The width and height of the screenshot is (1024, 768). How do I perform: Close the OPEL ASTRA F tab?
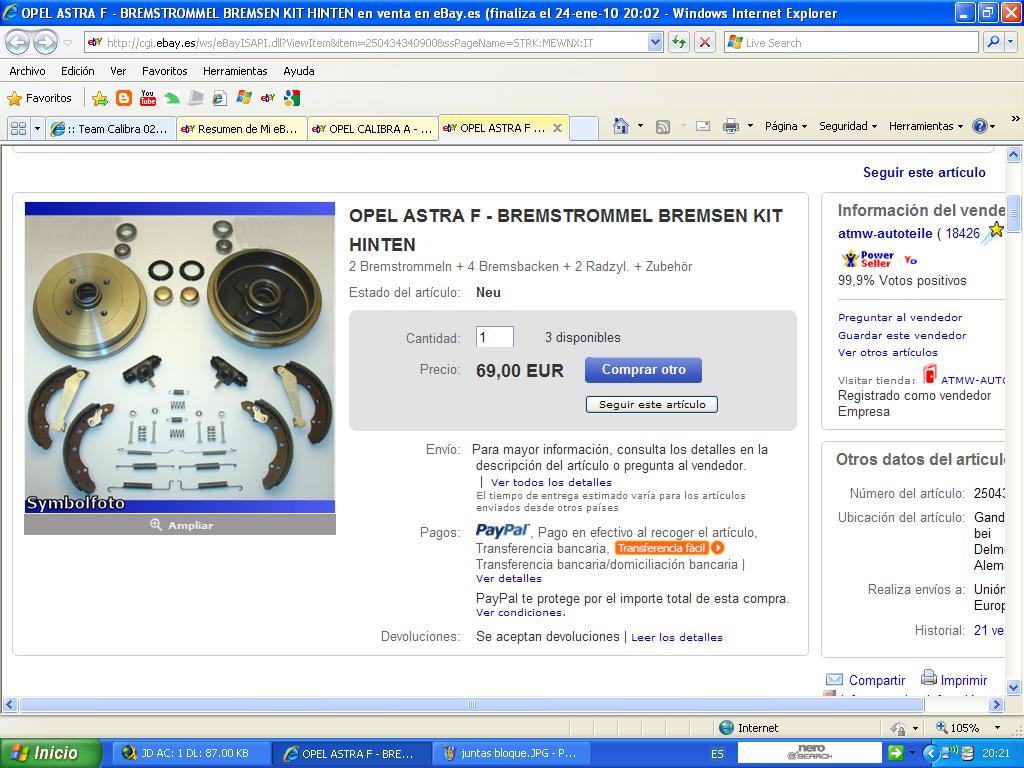(558, 128)
